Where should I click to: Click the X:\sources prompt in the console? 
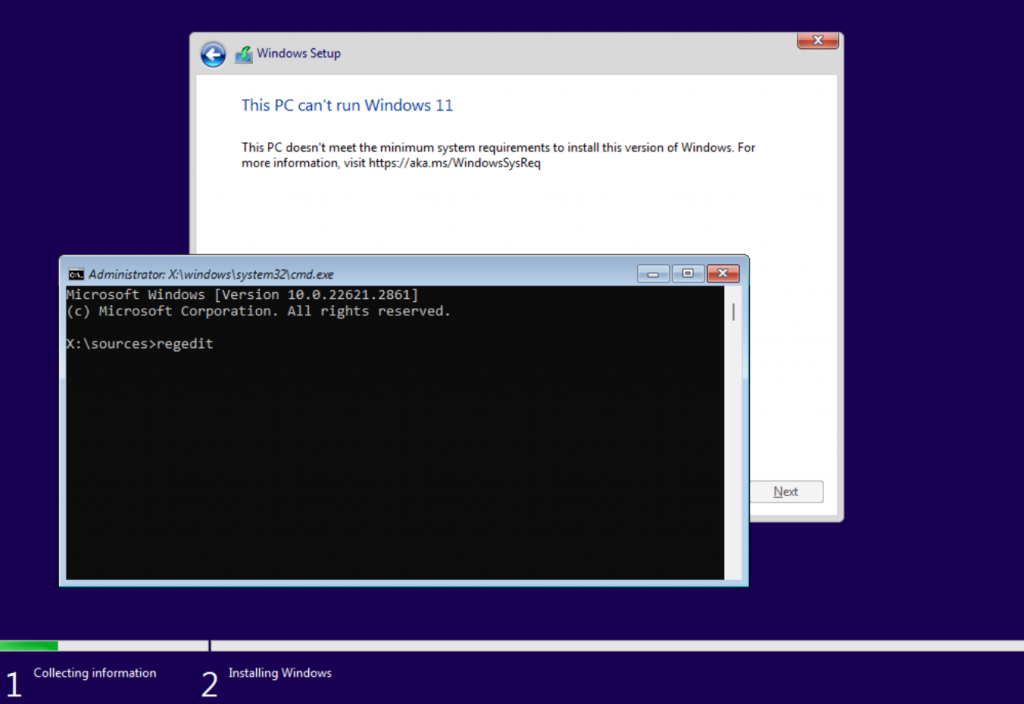tap(110, 344)
